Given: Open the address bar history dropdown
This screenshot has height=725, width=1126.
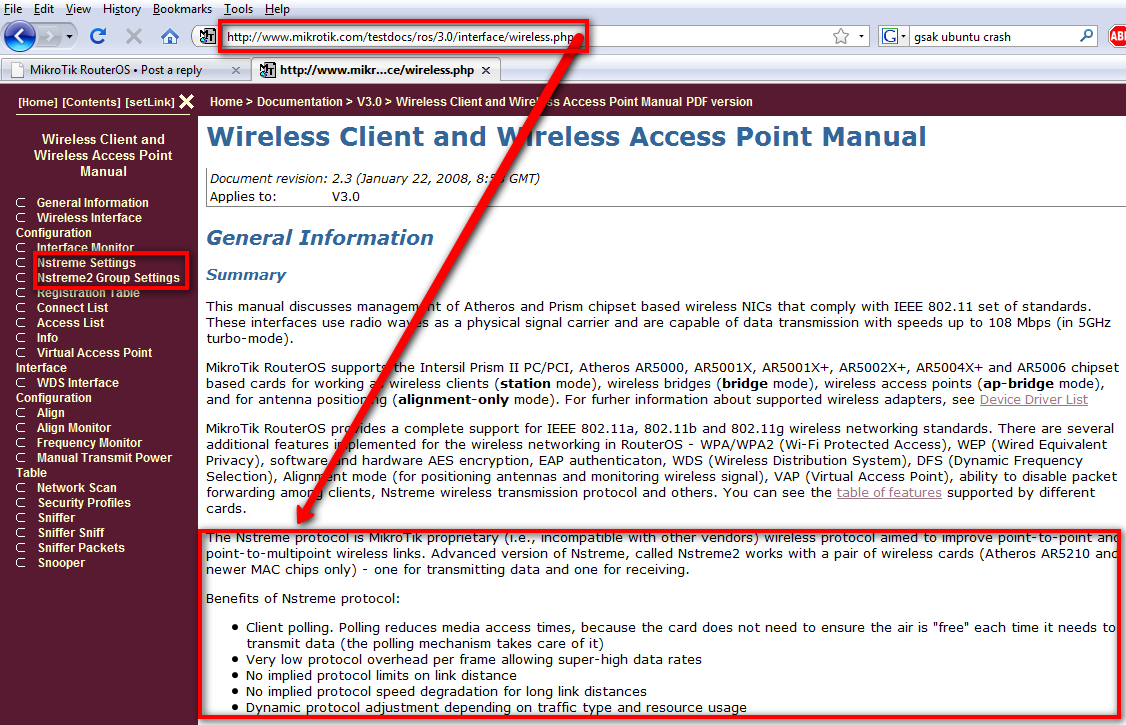Looking at the screenshot, I should coord(861,37).
